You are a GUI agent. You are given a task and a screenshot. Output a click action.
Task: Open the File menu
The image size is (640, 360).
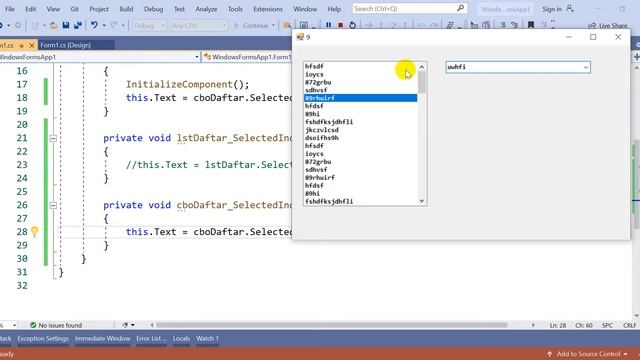pyautogui.click(x=10, y=9)
